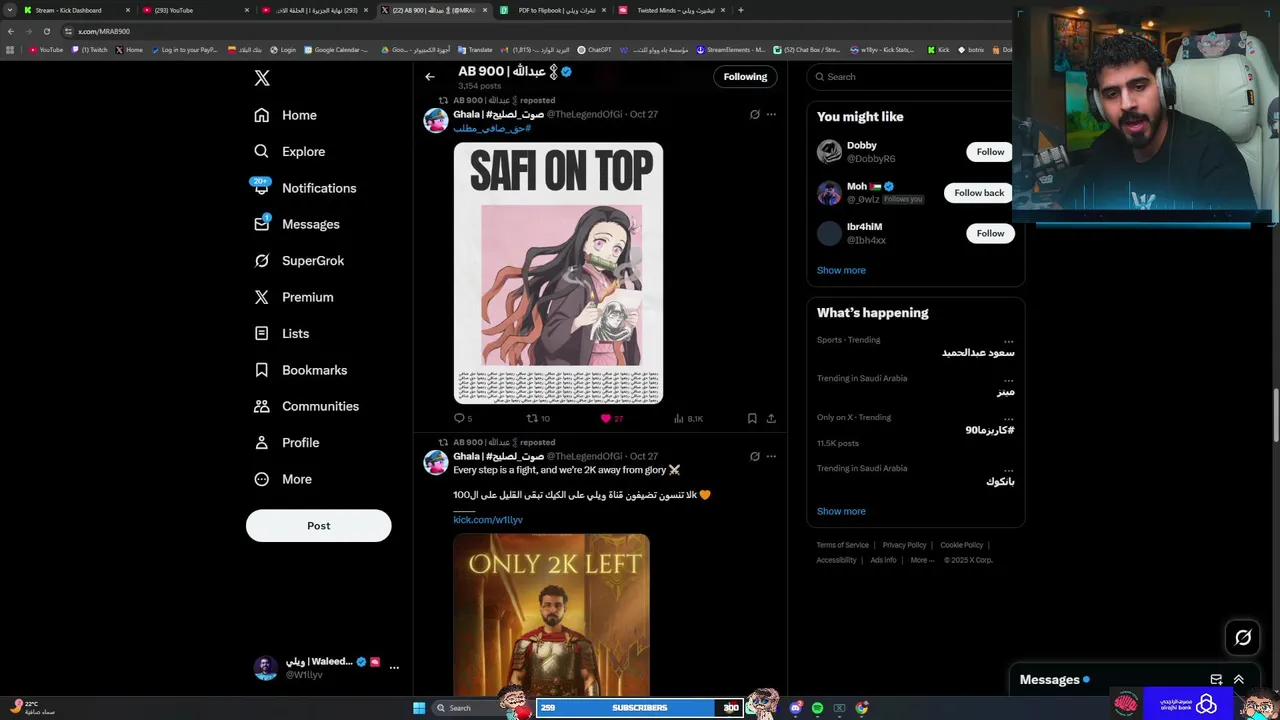This screenshot has height=720, width=1280.
Task: Click the Post button
Action: point(319,526)
